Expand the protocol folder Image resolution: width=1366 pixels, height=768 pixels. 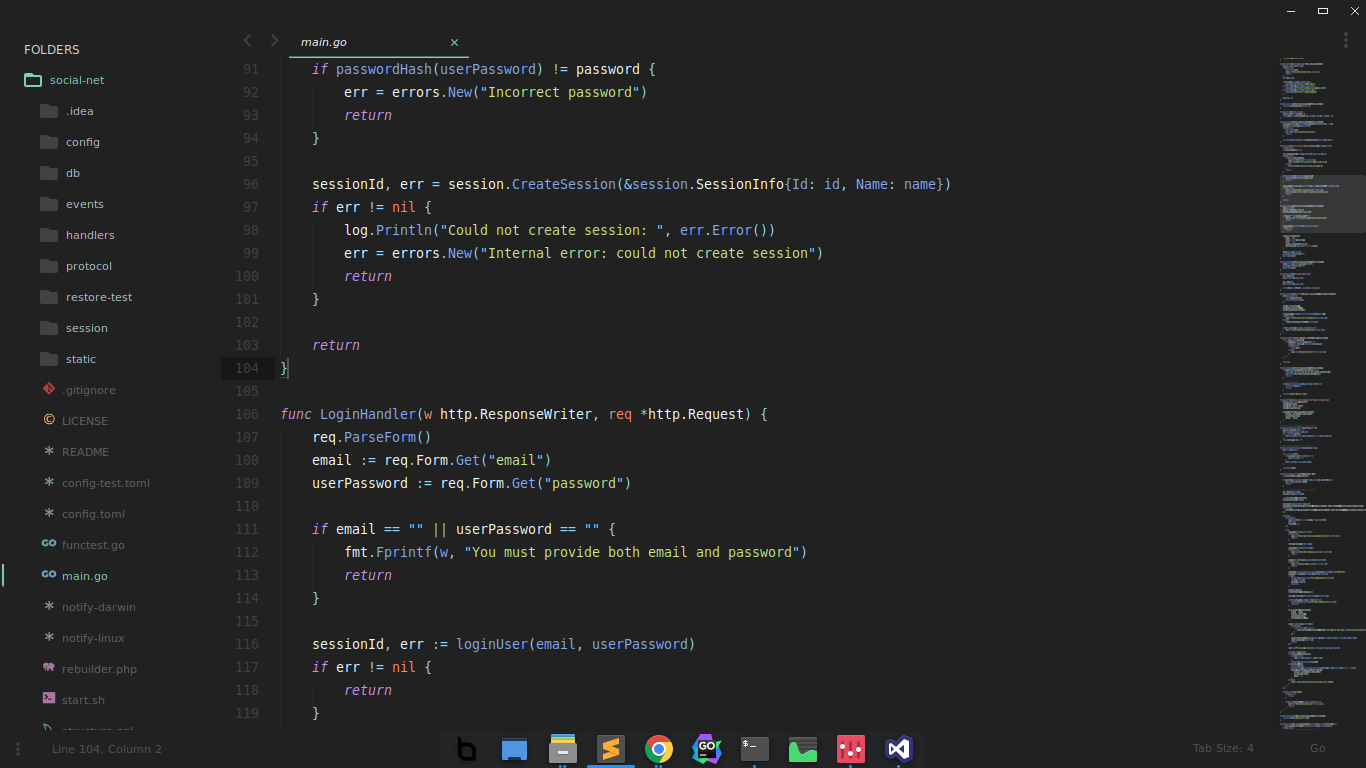(x=49, y=266)
